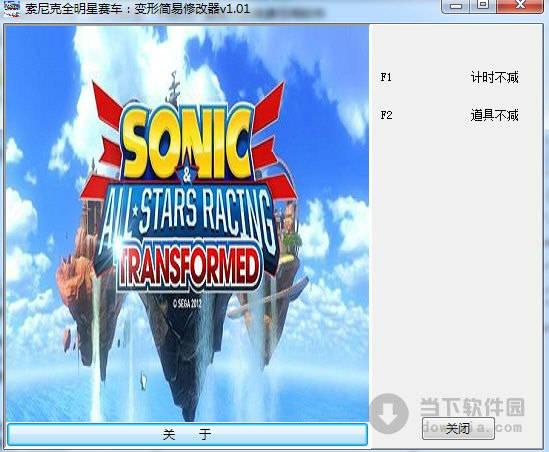Maximize the trainer window

pos(483,6)
